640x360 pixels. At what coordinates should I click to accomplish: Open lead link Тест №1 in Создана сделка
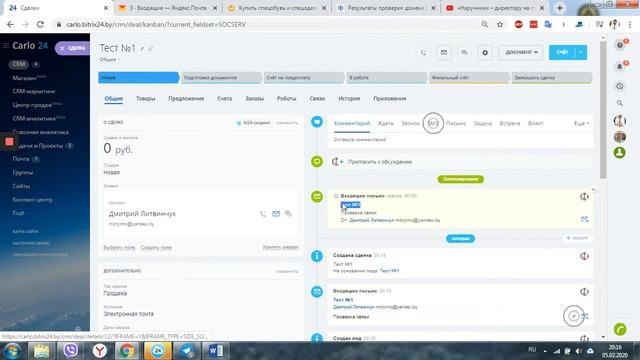tap(389, 271)
